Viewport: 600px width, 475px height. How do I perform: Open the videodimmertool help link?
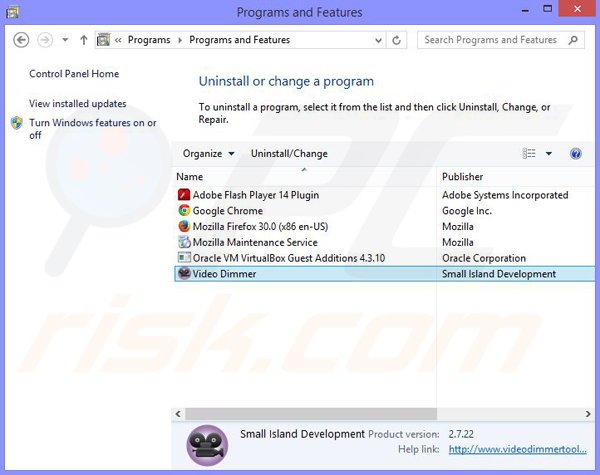(x=517, y=449)
